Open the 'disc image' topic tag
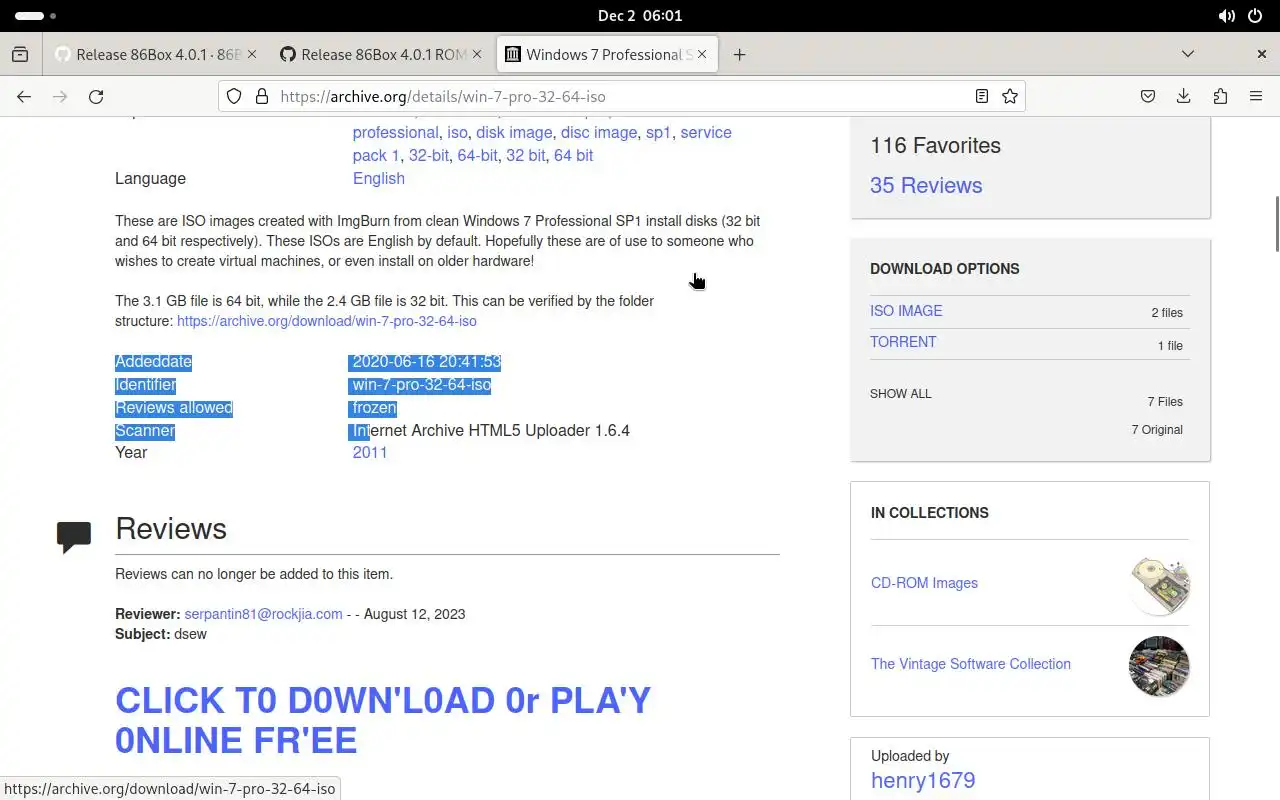 (599, 132)
